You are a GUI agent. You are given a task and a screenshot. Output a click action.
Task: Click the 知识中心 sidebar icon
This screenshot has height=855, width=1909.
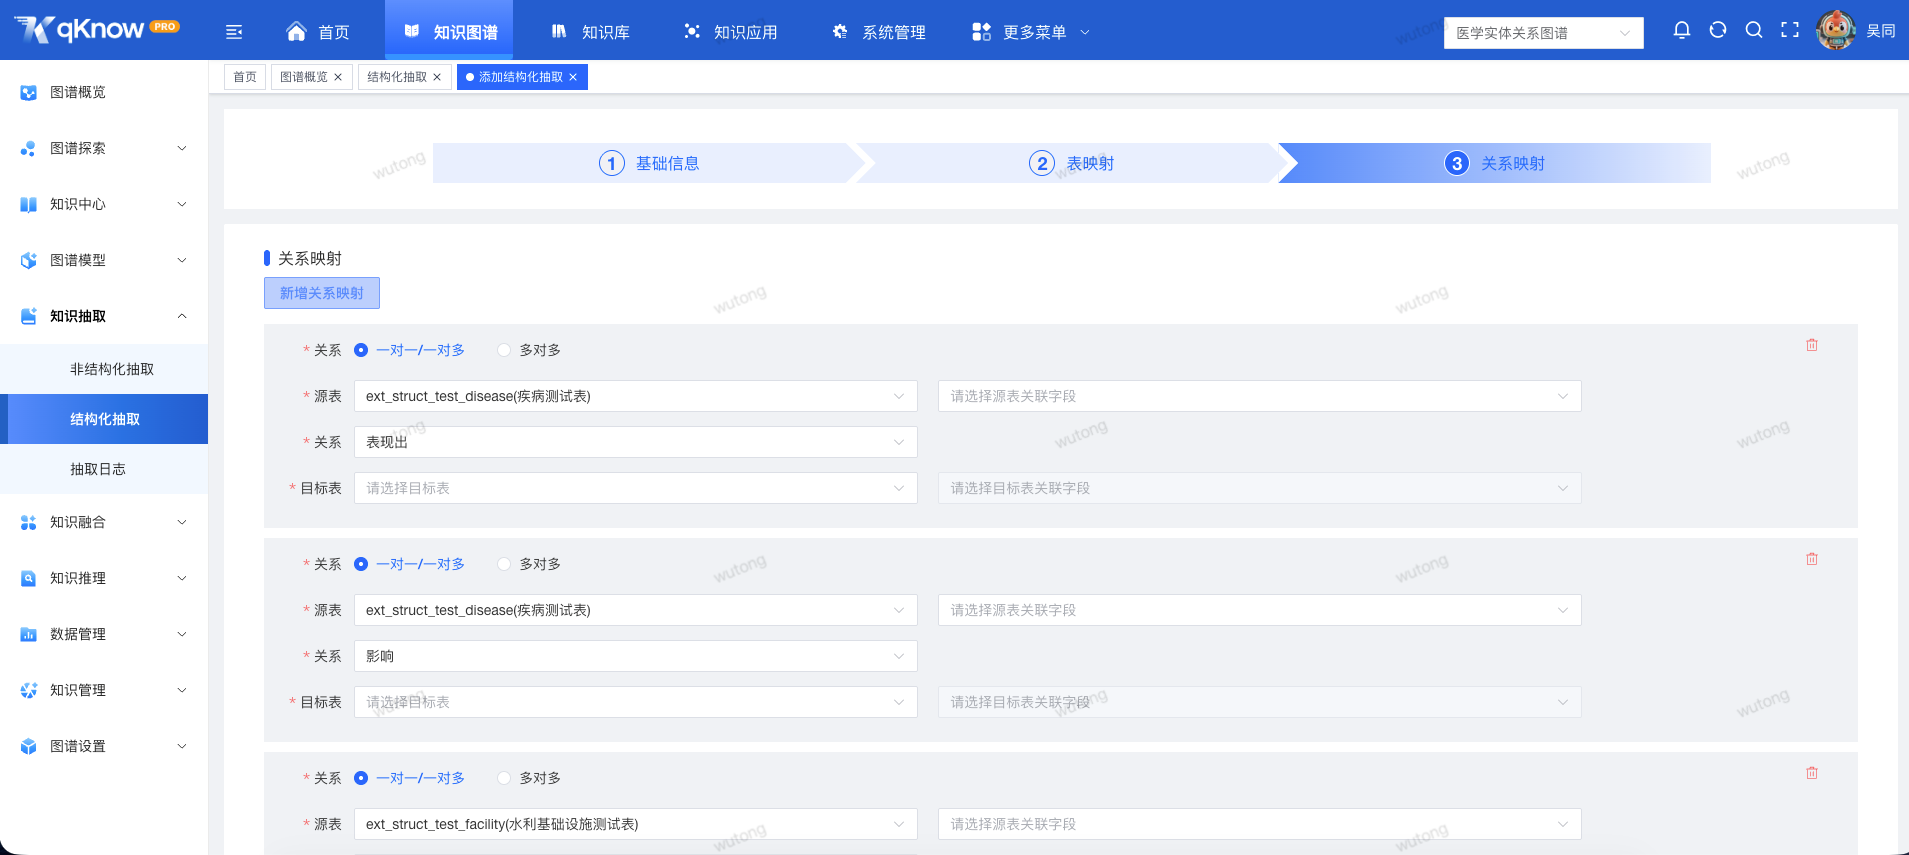pyautogui.click(x=29, y=204)
